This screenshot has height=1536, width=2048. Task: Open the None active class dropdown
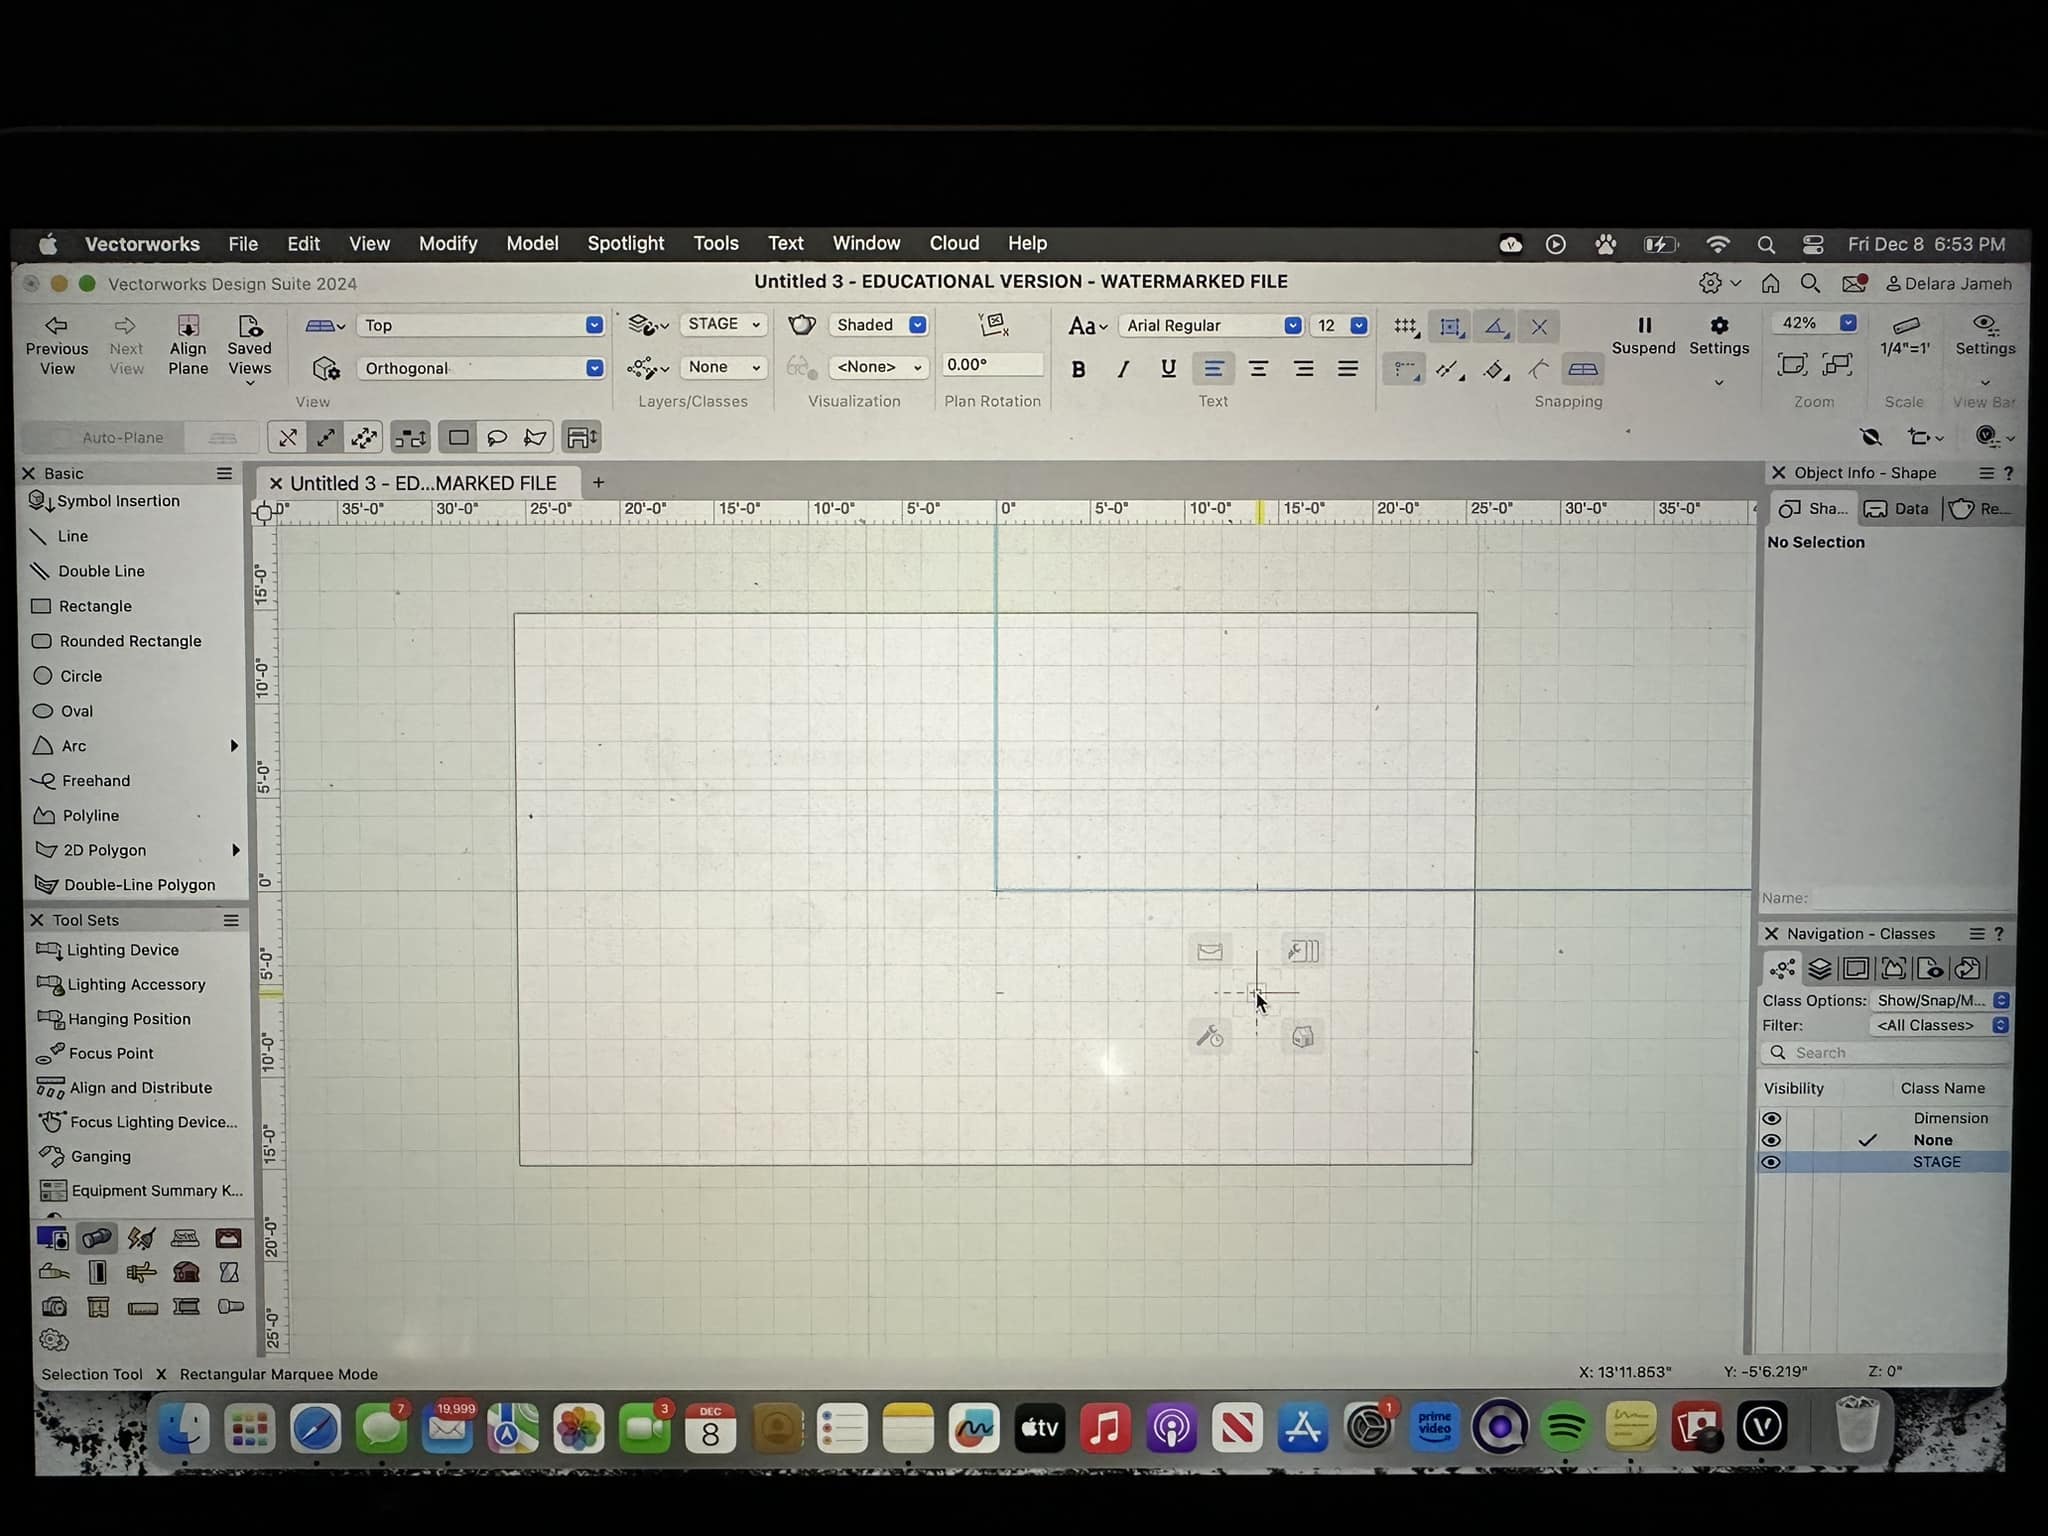[723, 367]
